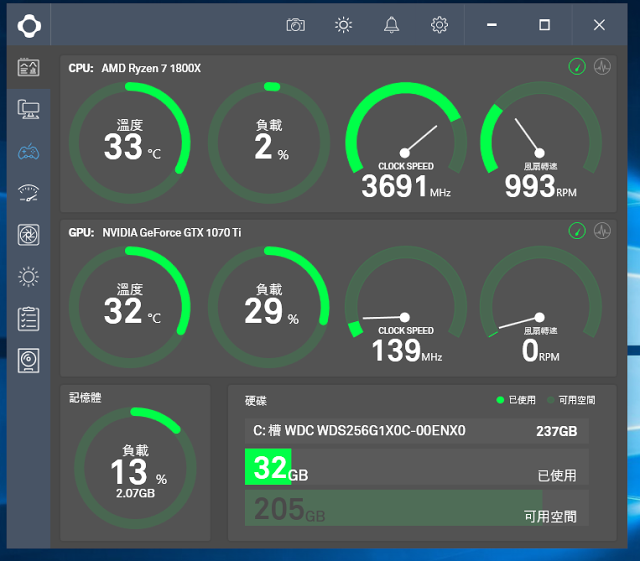
Task: Click the 2.07GB memory usage value
Action: pos(135,493)
